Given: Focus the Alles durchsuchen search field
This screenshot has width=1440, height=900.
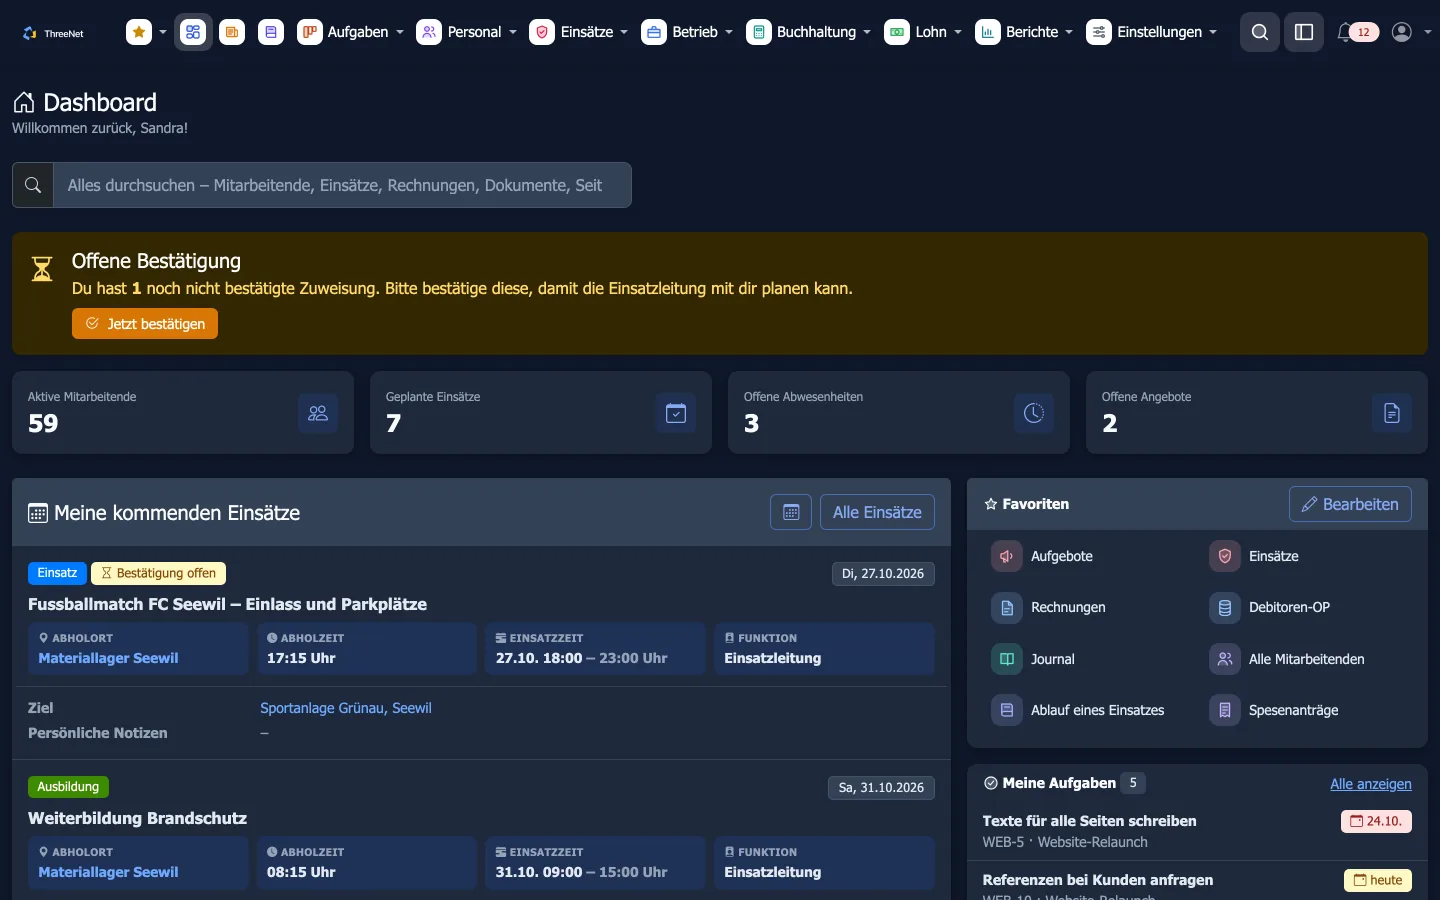Looking at the screenshot, I should coord(342,185).
